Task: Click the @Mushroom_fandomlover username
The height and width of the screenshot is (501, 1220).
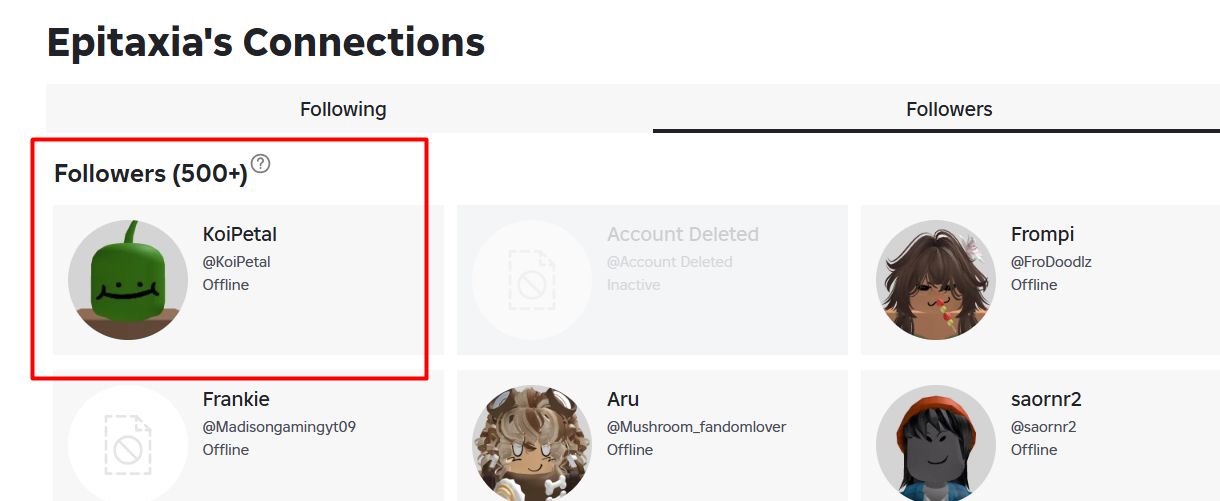Action: 697,427
